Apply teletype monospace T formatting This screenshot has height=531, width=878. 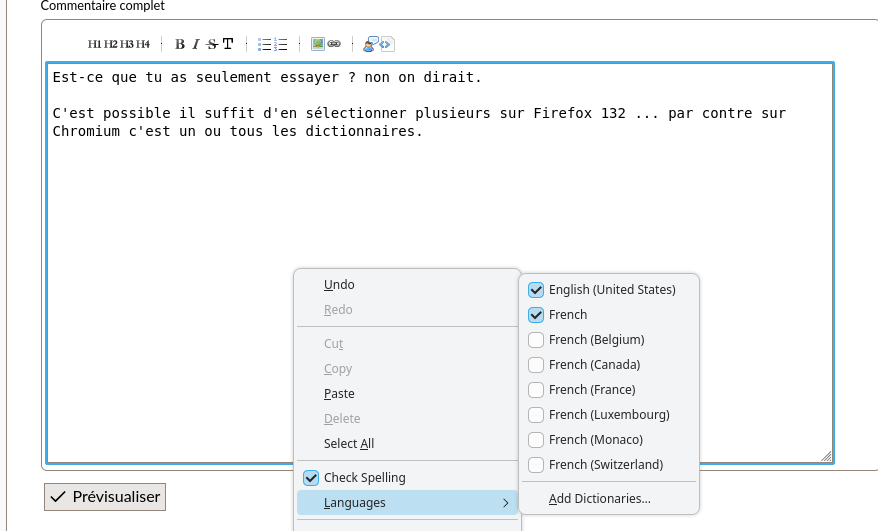[x=228, y=44]
